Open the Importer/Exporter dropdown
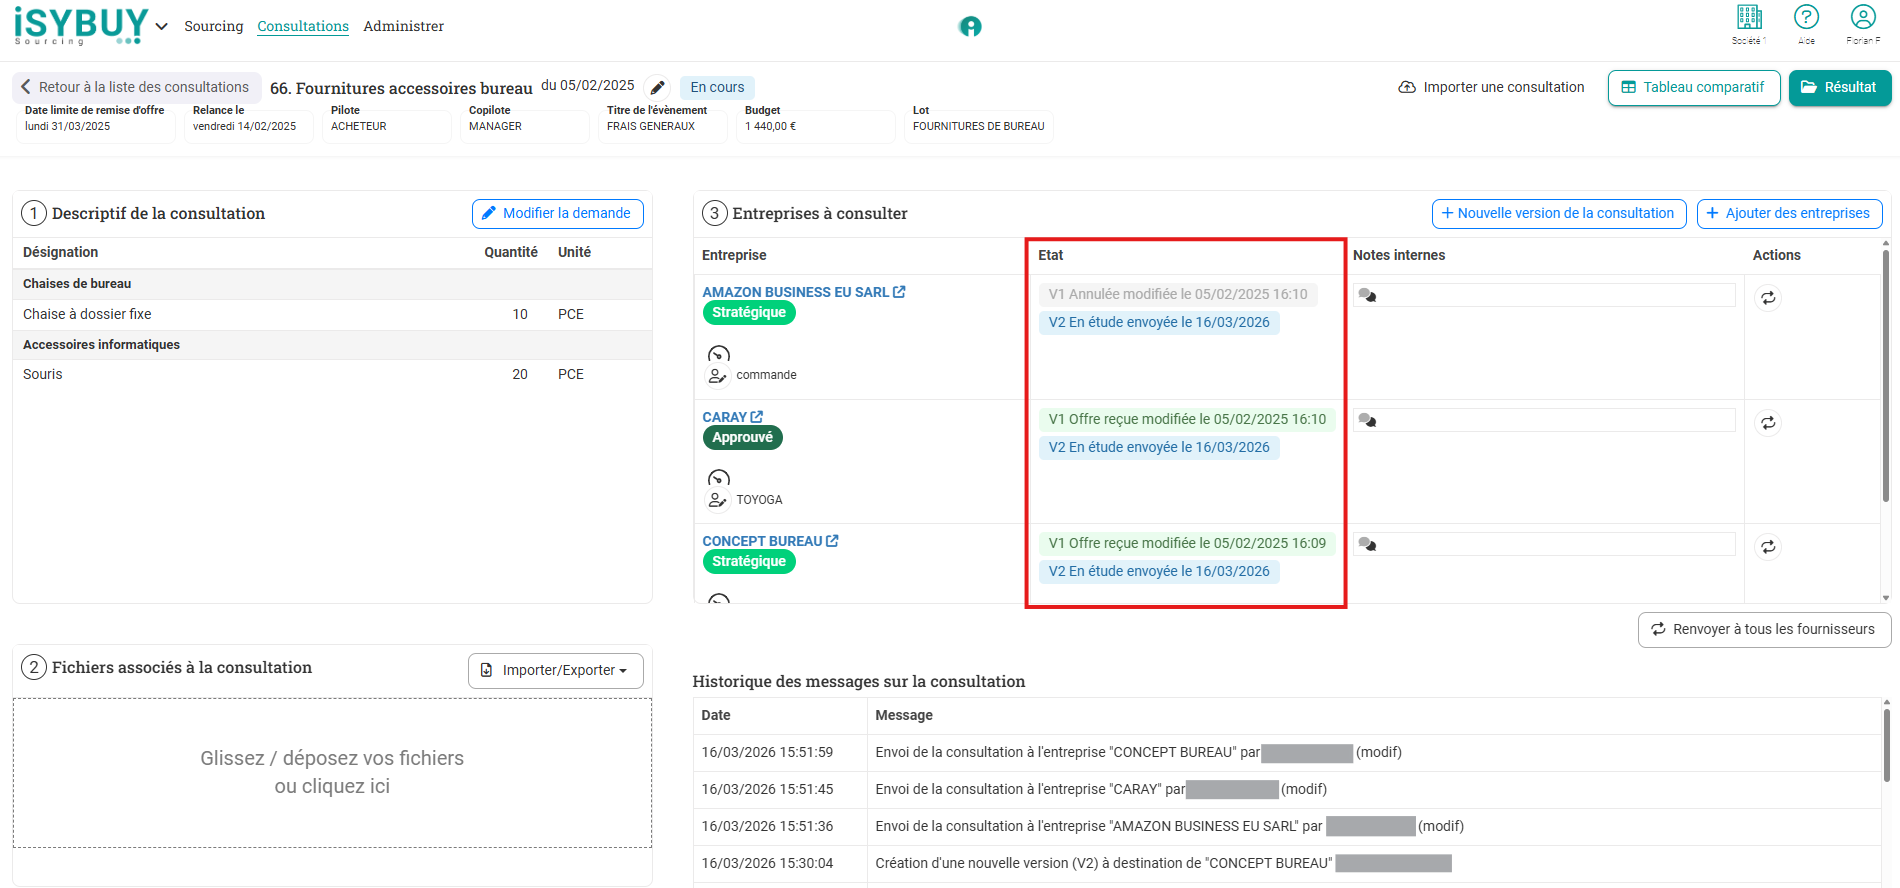The image size is (1900, 888). point(555,670)
